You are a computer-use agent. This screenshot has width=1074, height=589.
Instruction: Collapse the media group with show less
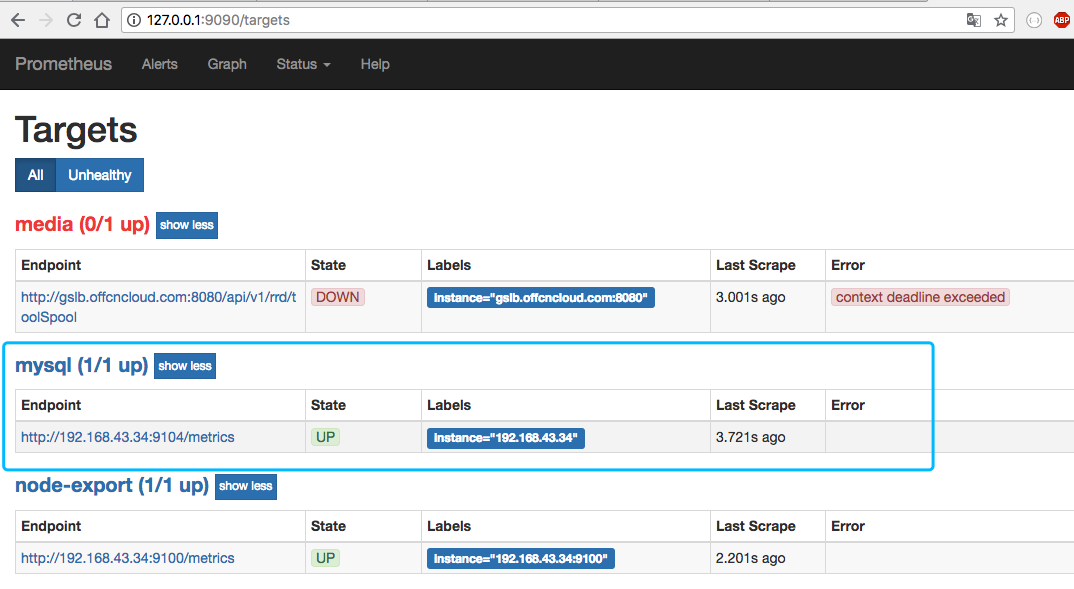tap(186, 225)
